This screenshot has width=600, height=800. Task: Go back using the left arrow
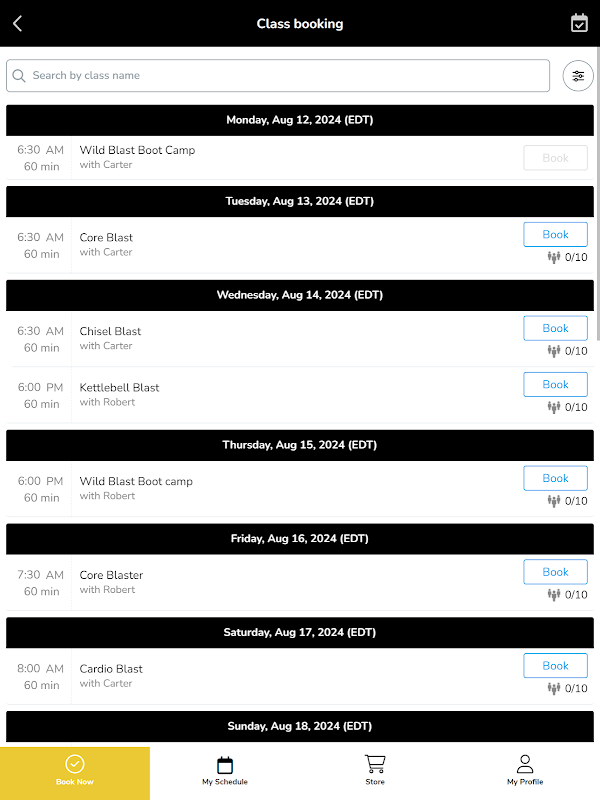18,24
